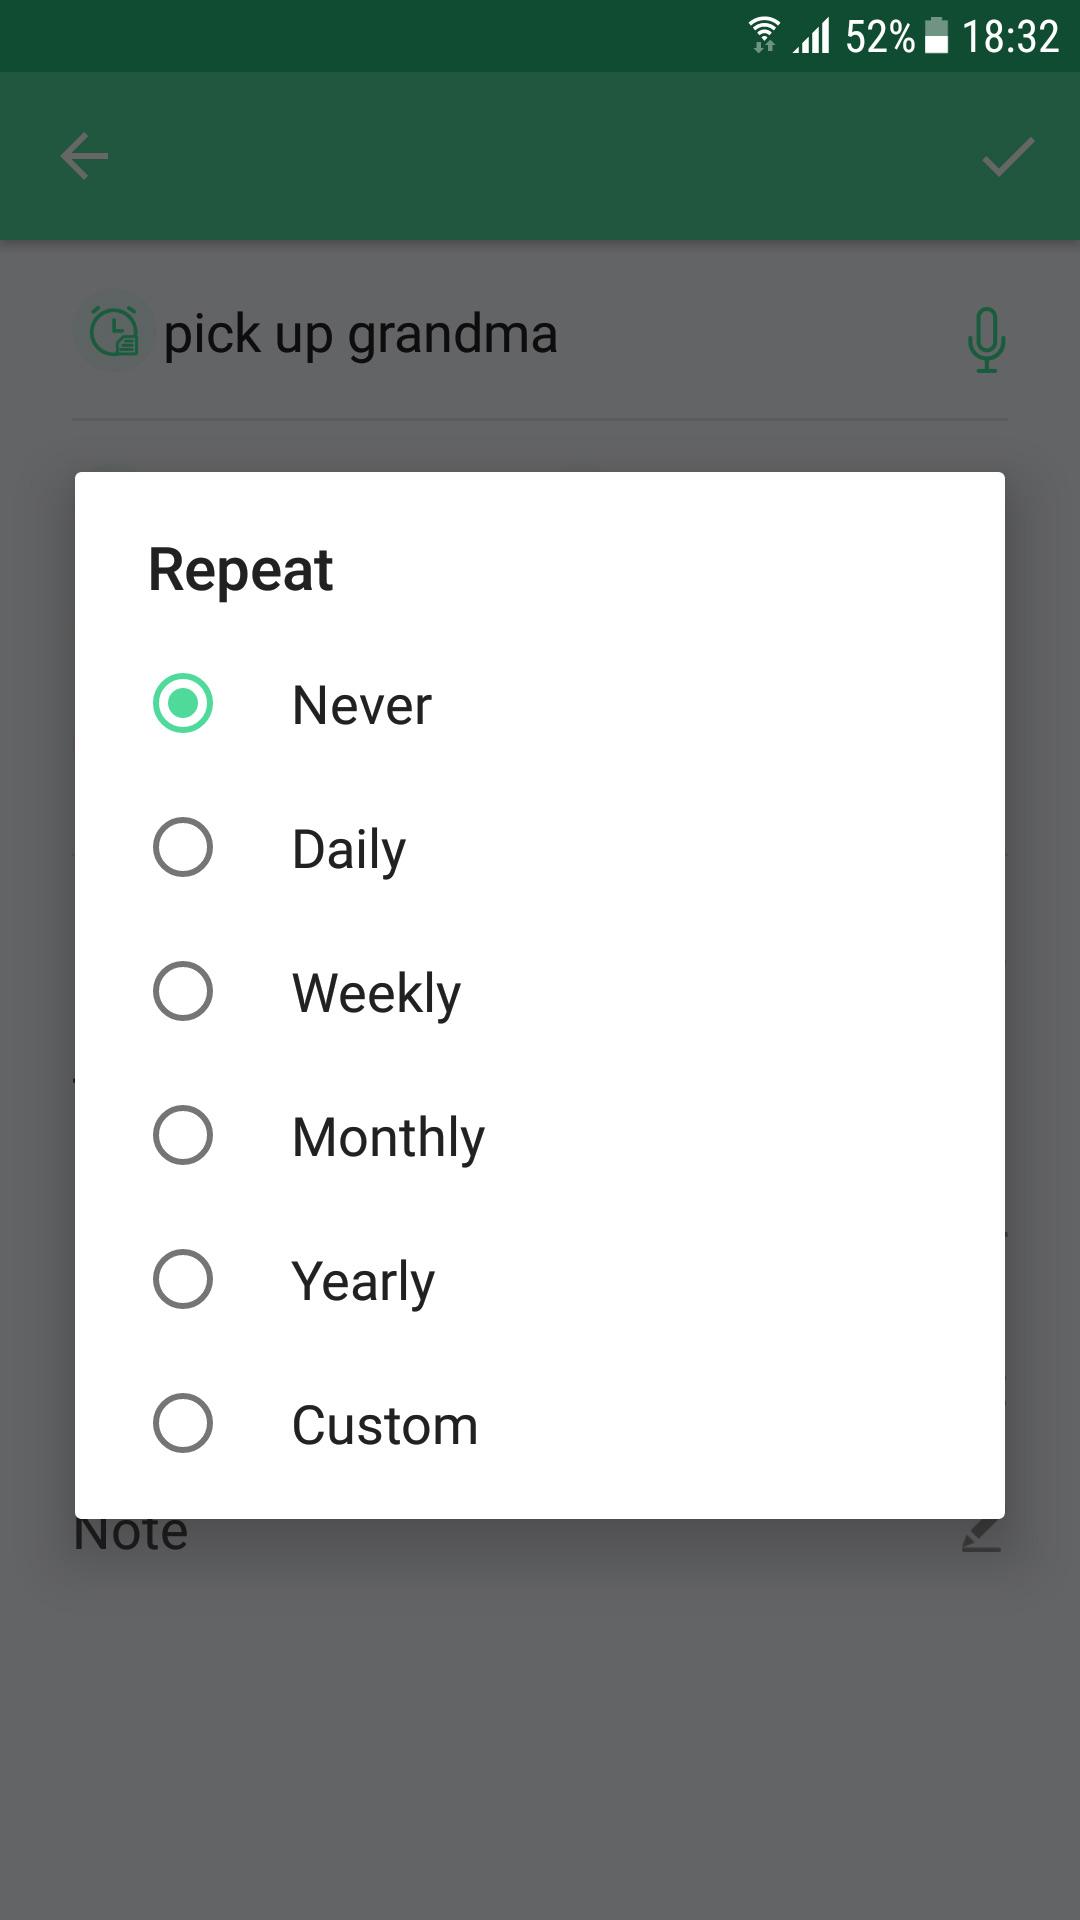The height and width of the screenshot is (1920, 1080).
Task: Choose the Monthly option label
Action: point(388,1138)
